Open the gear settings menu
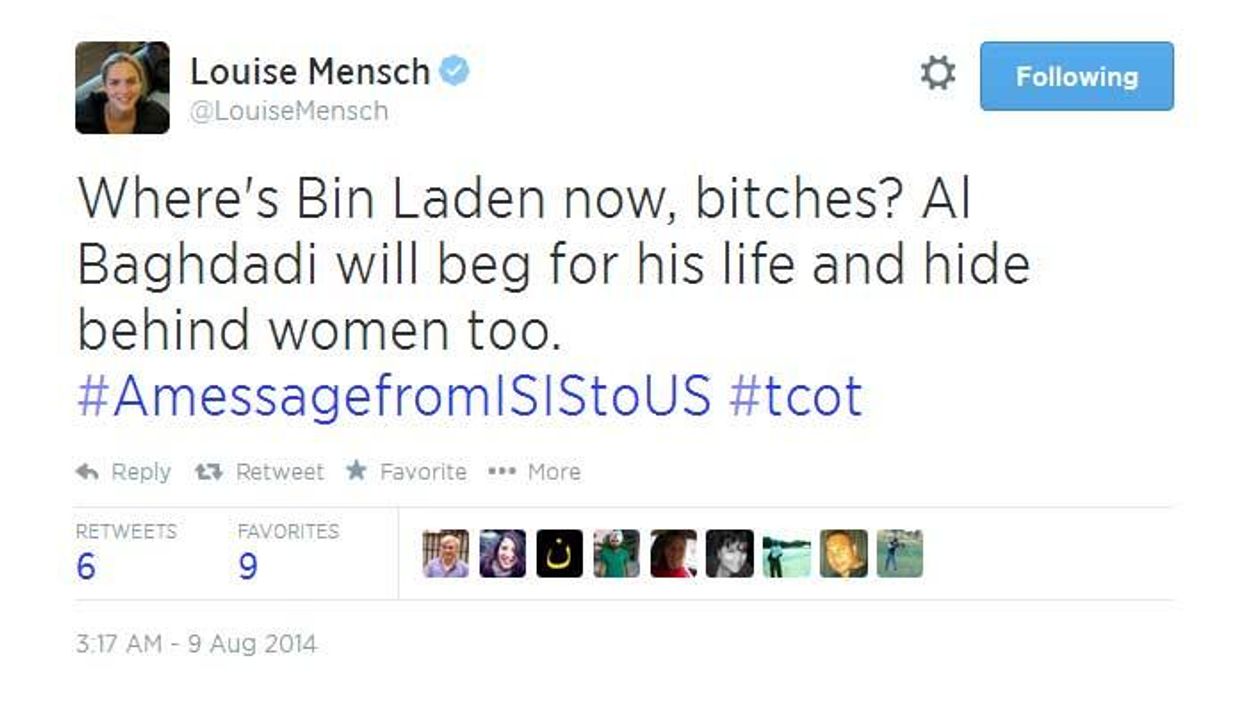Image resolution: width=1245 pixels, height=704 pixels. (x=937, y=74)
